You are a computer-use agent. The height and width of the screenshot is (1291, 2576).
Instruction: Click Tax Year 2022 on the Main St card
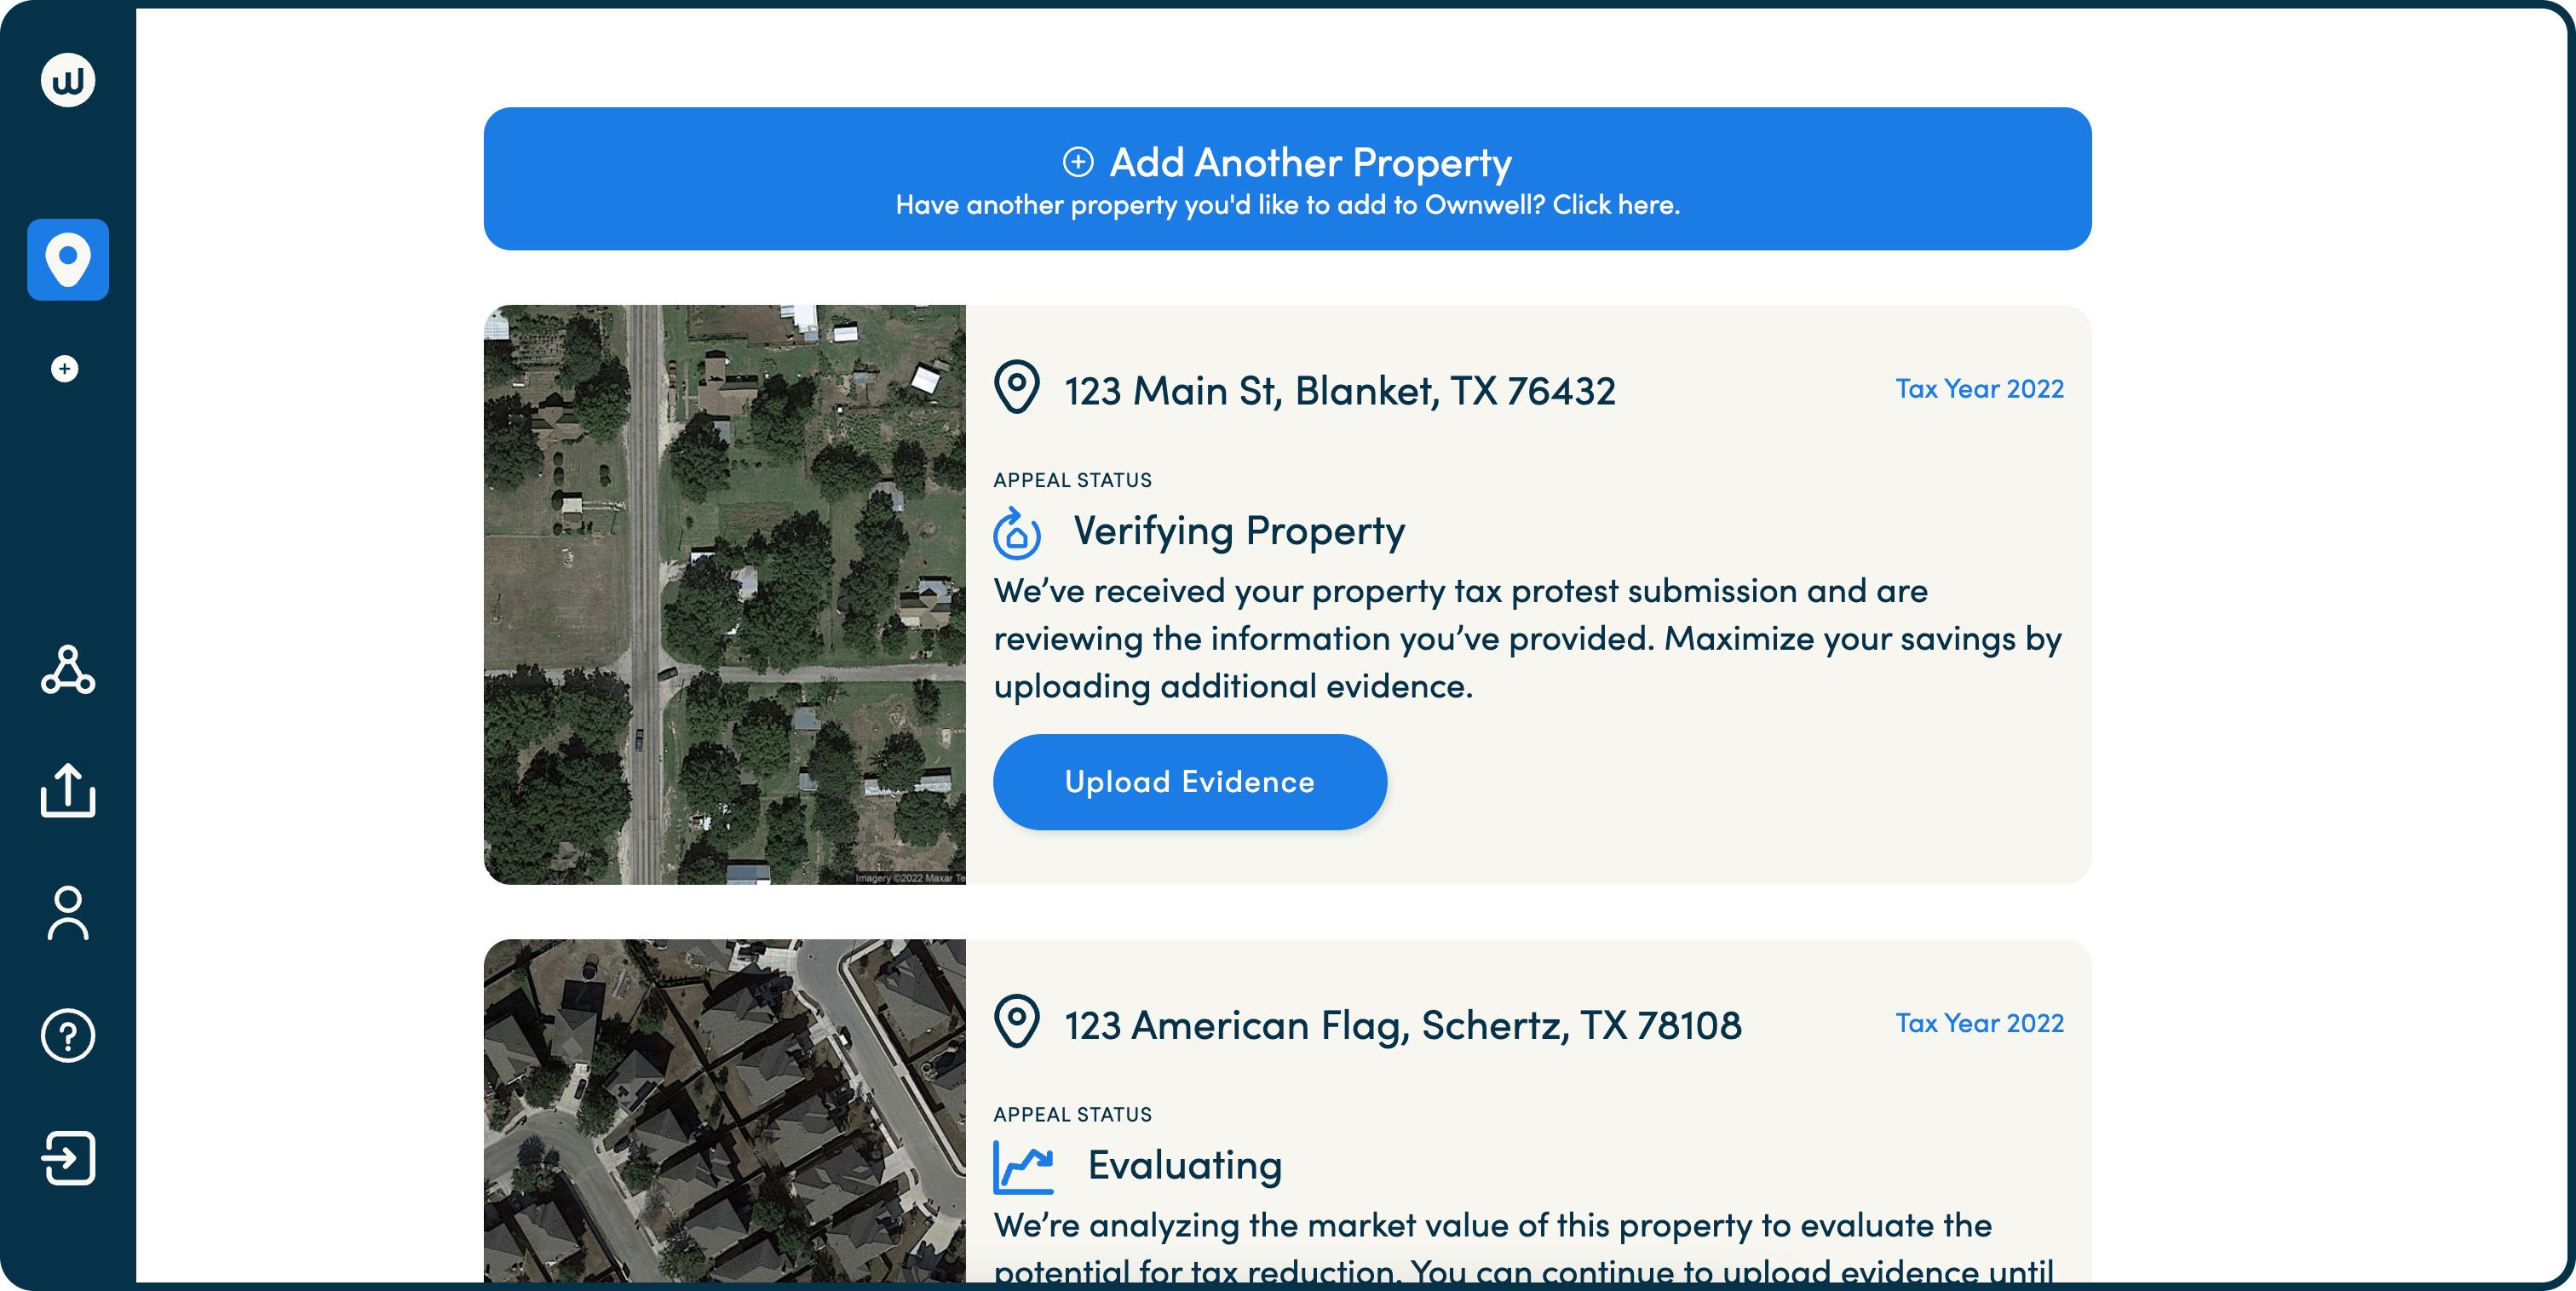pos(1979,389)
